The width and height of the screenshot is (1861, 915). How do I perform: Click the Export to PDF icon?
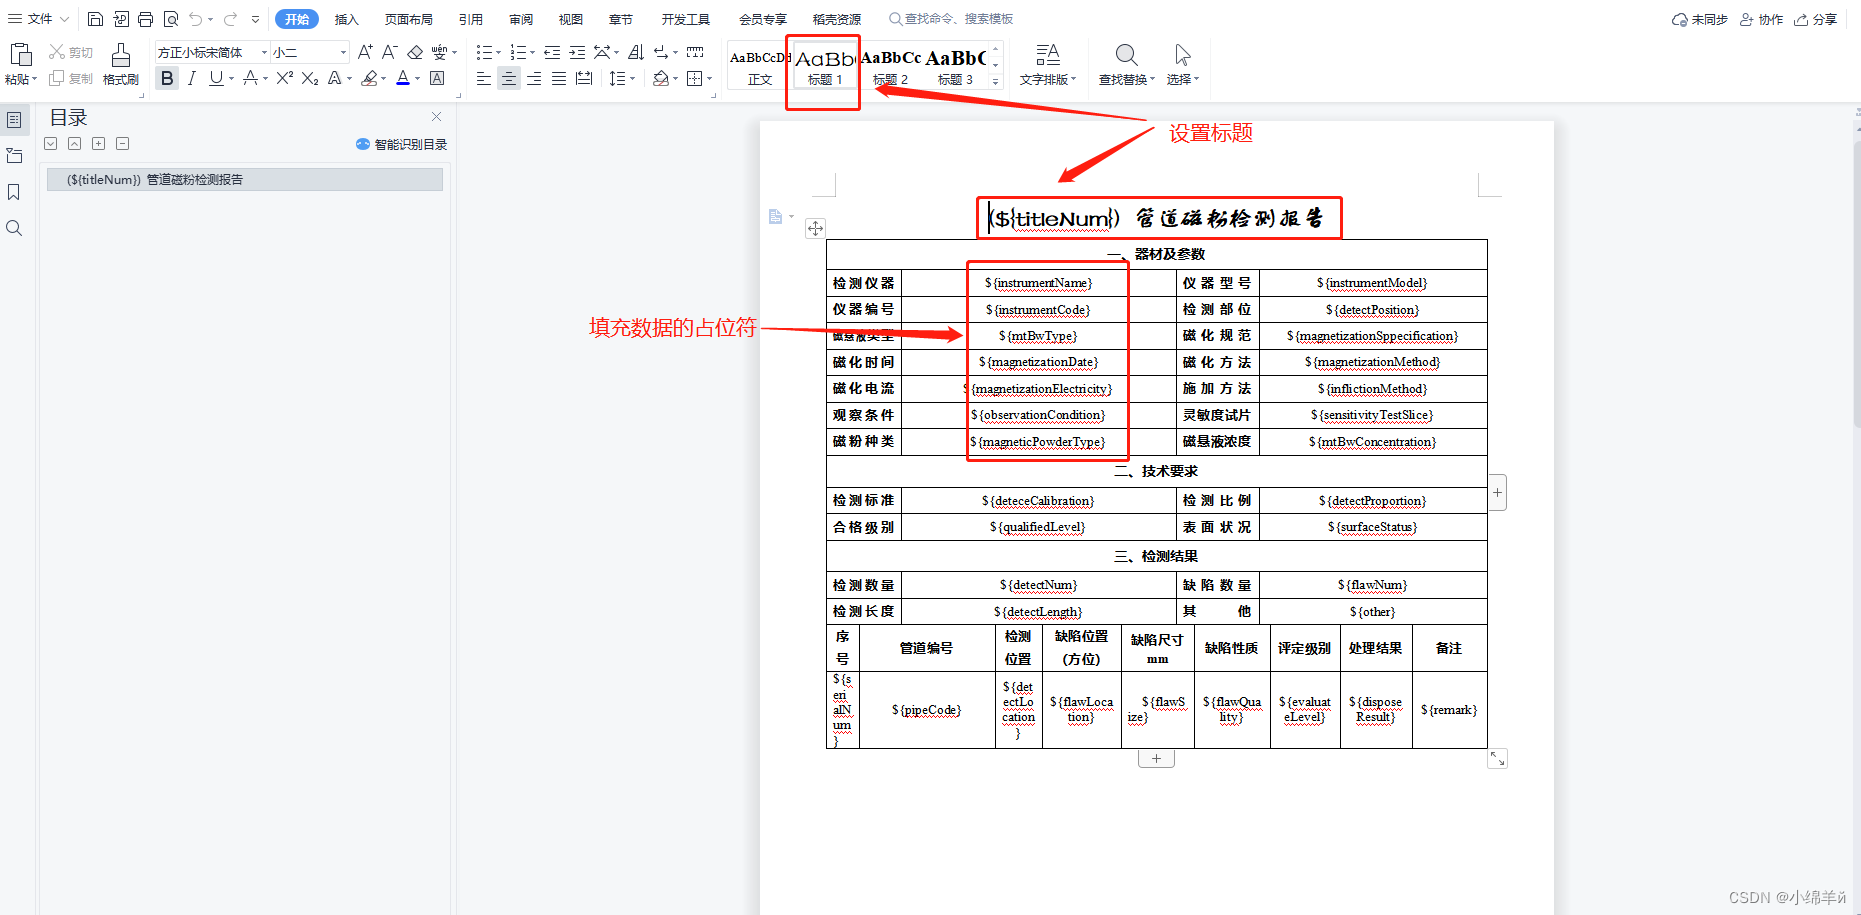click(x=121, y=19)
